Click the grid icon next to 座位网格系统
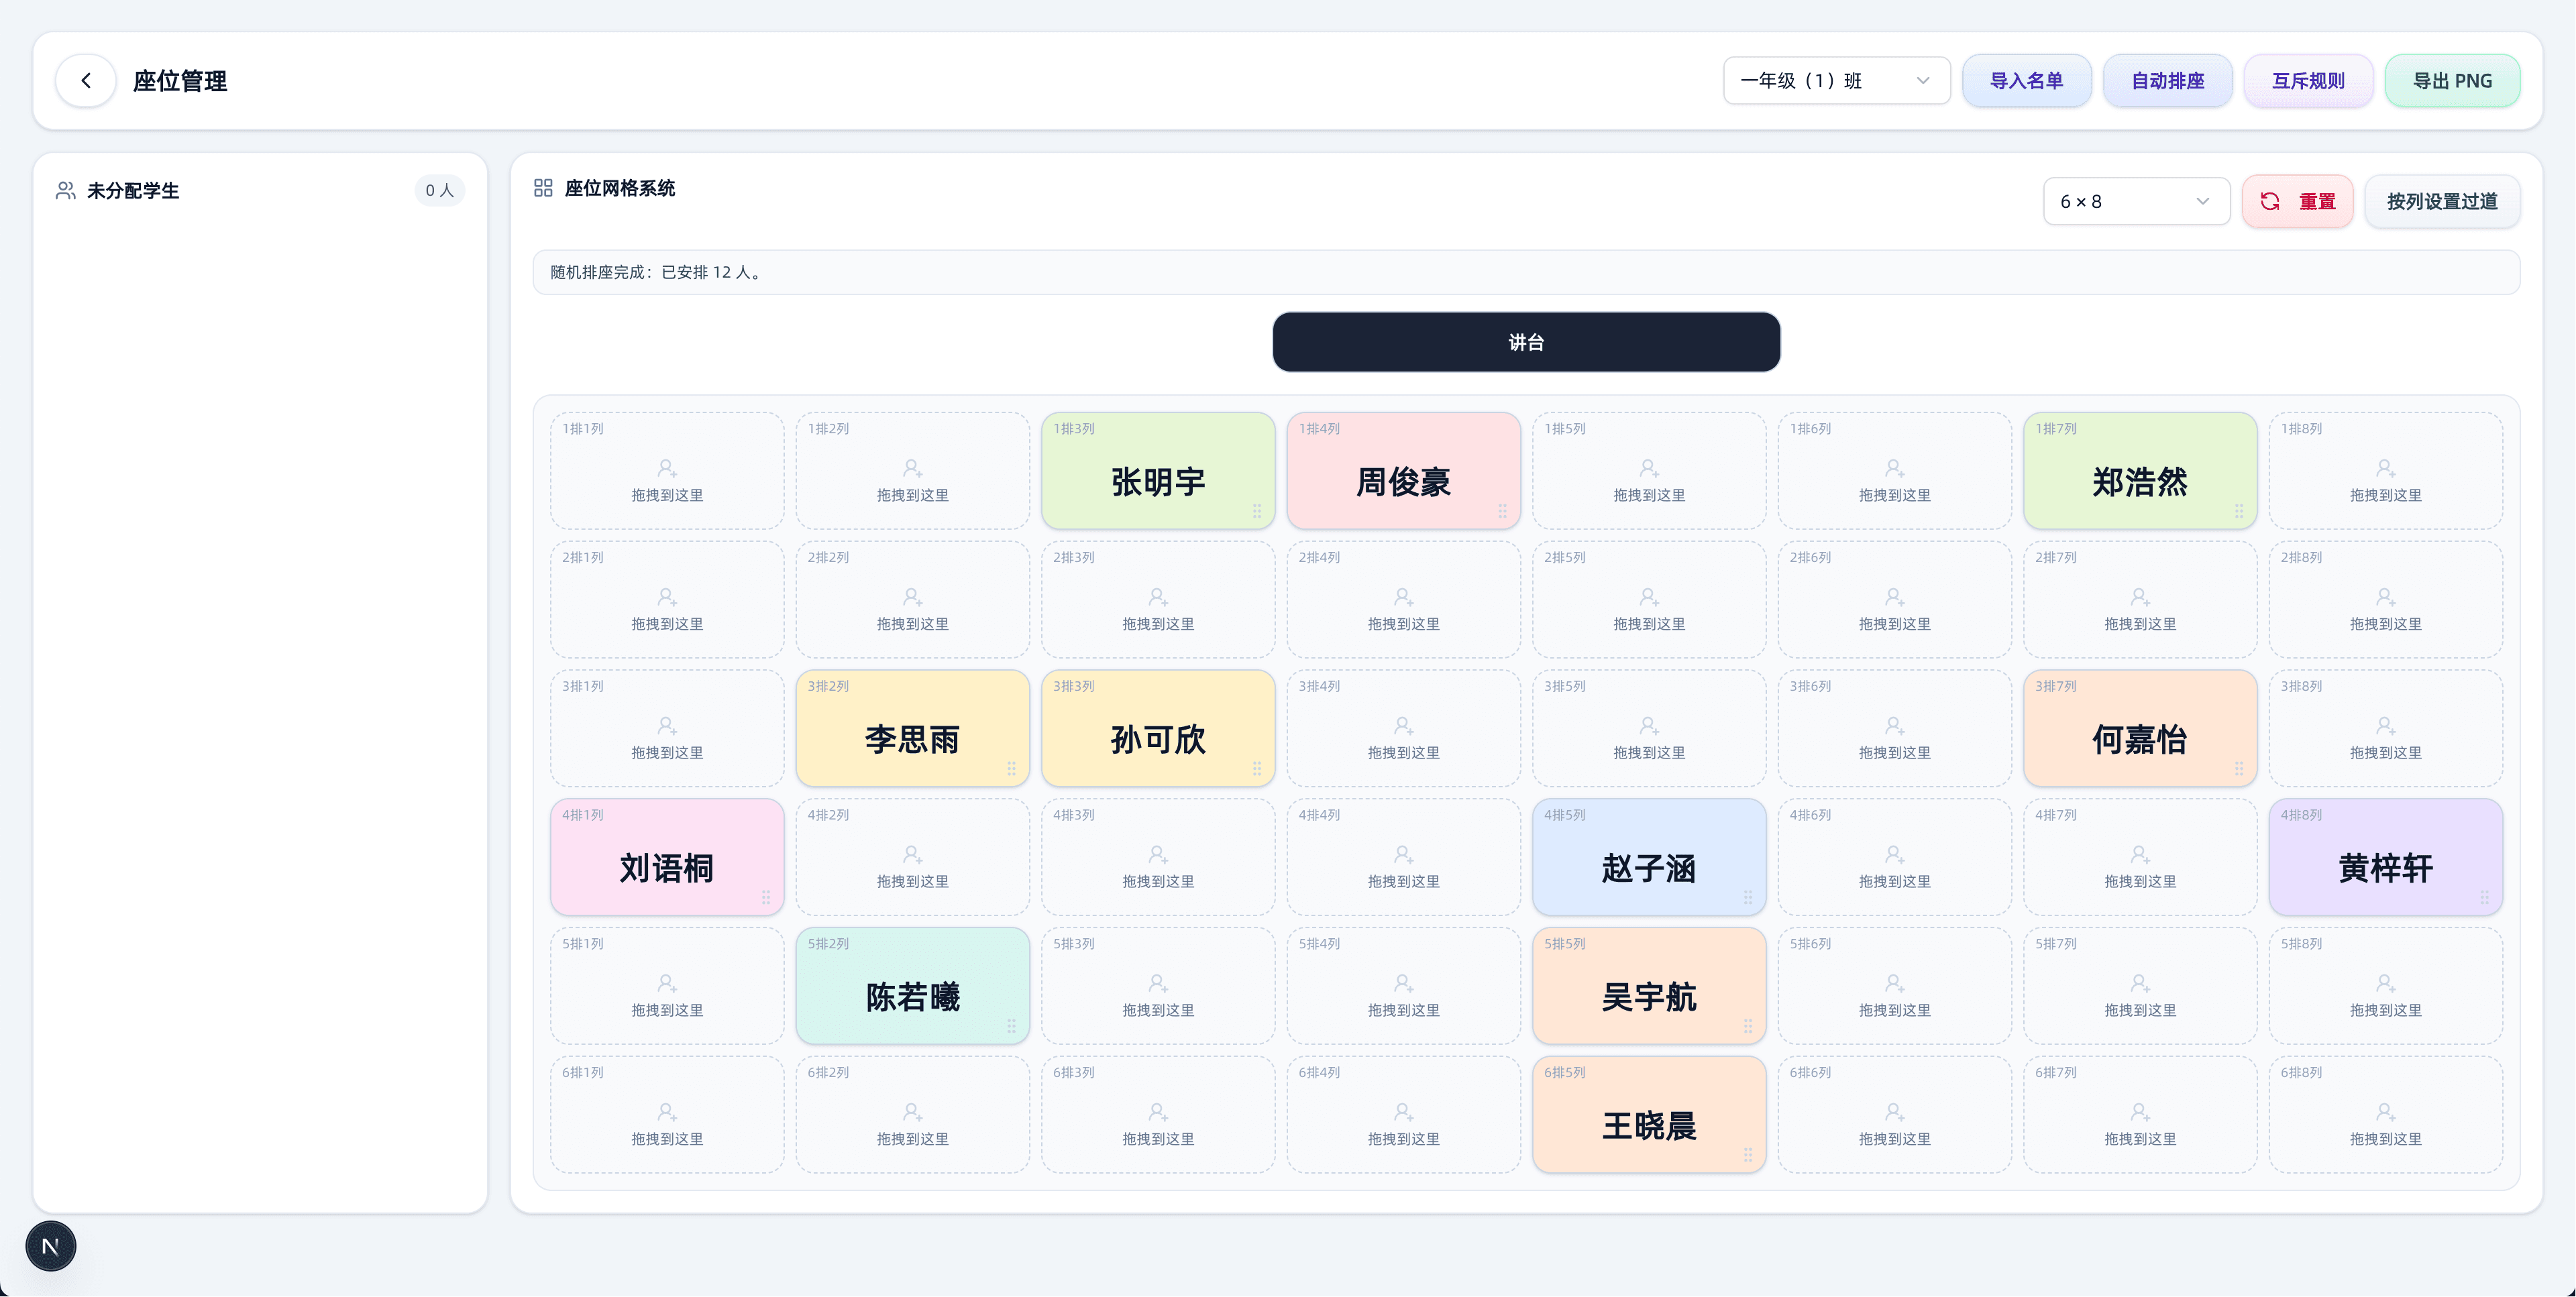The width and height of the screenshot is (2576, 1297). pyautogui.click(x=544, y=187)
